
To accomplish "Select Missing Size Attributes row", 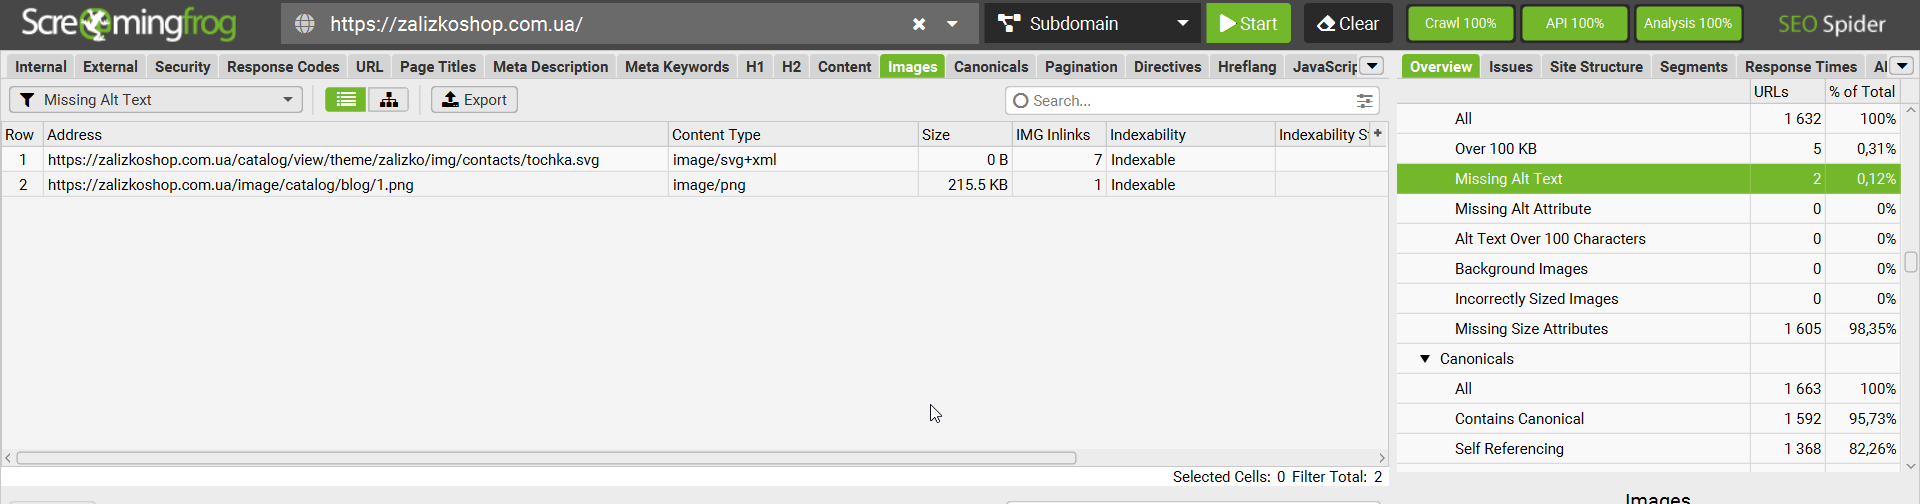I will (1647, 329).
